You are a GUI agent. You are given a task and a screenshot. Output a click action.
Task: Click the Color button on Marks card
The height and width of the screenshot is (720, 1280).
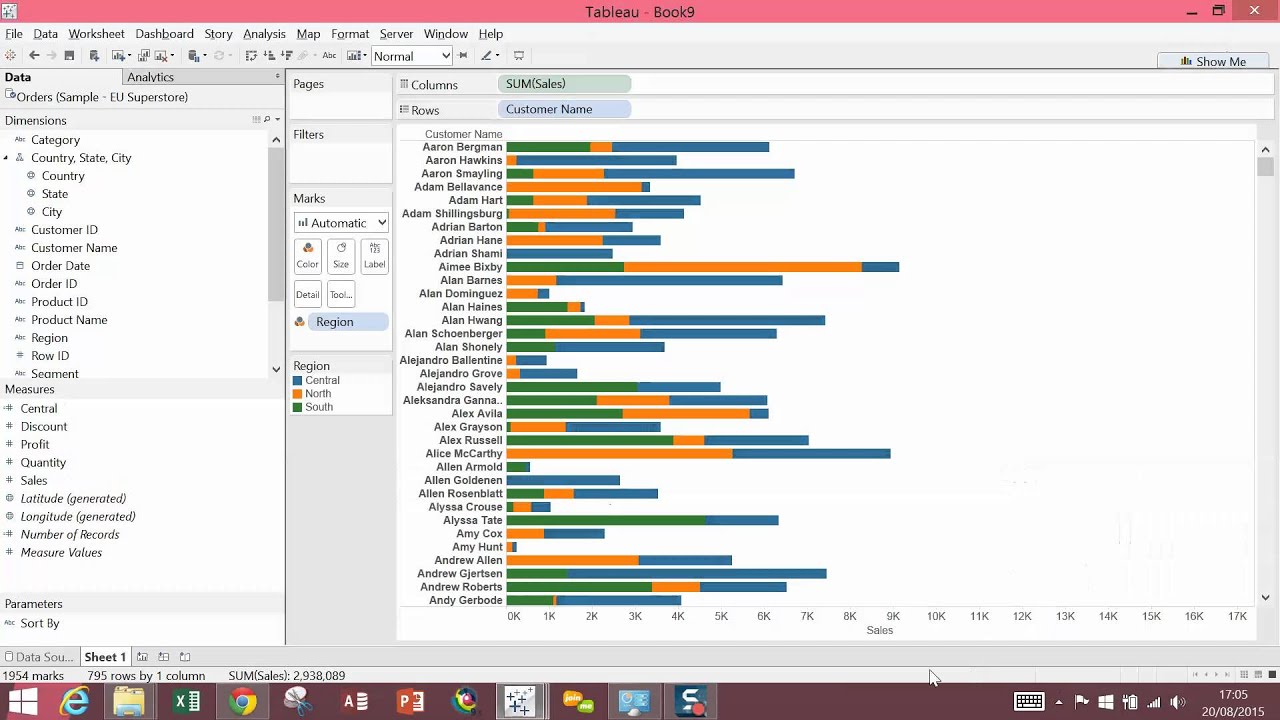coord(307,256)
